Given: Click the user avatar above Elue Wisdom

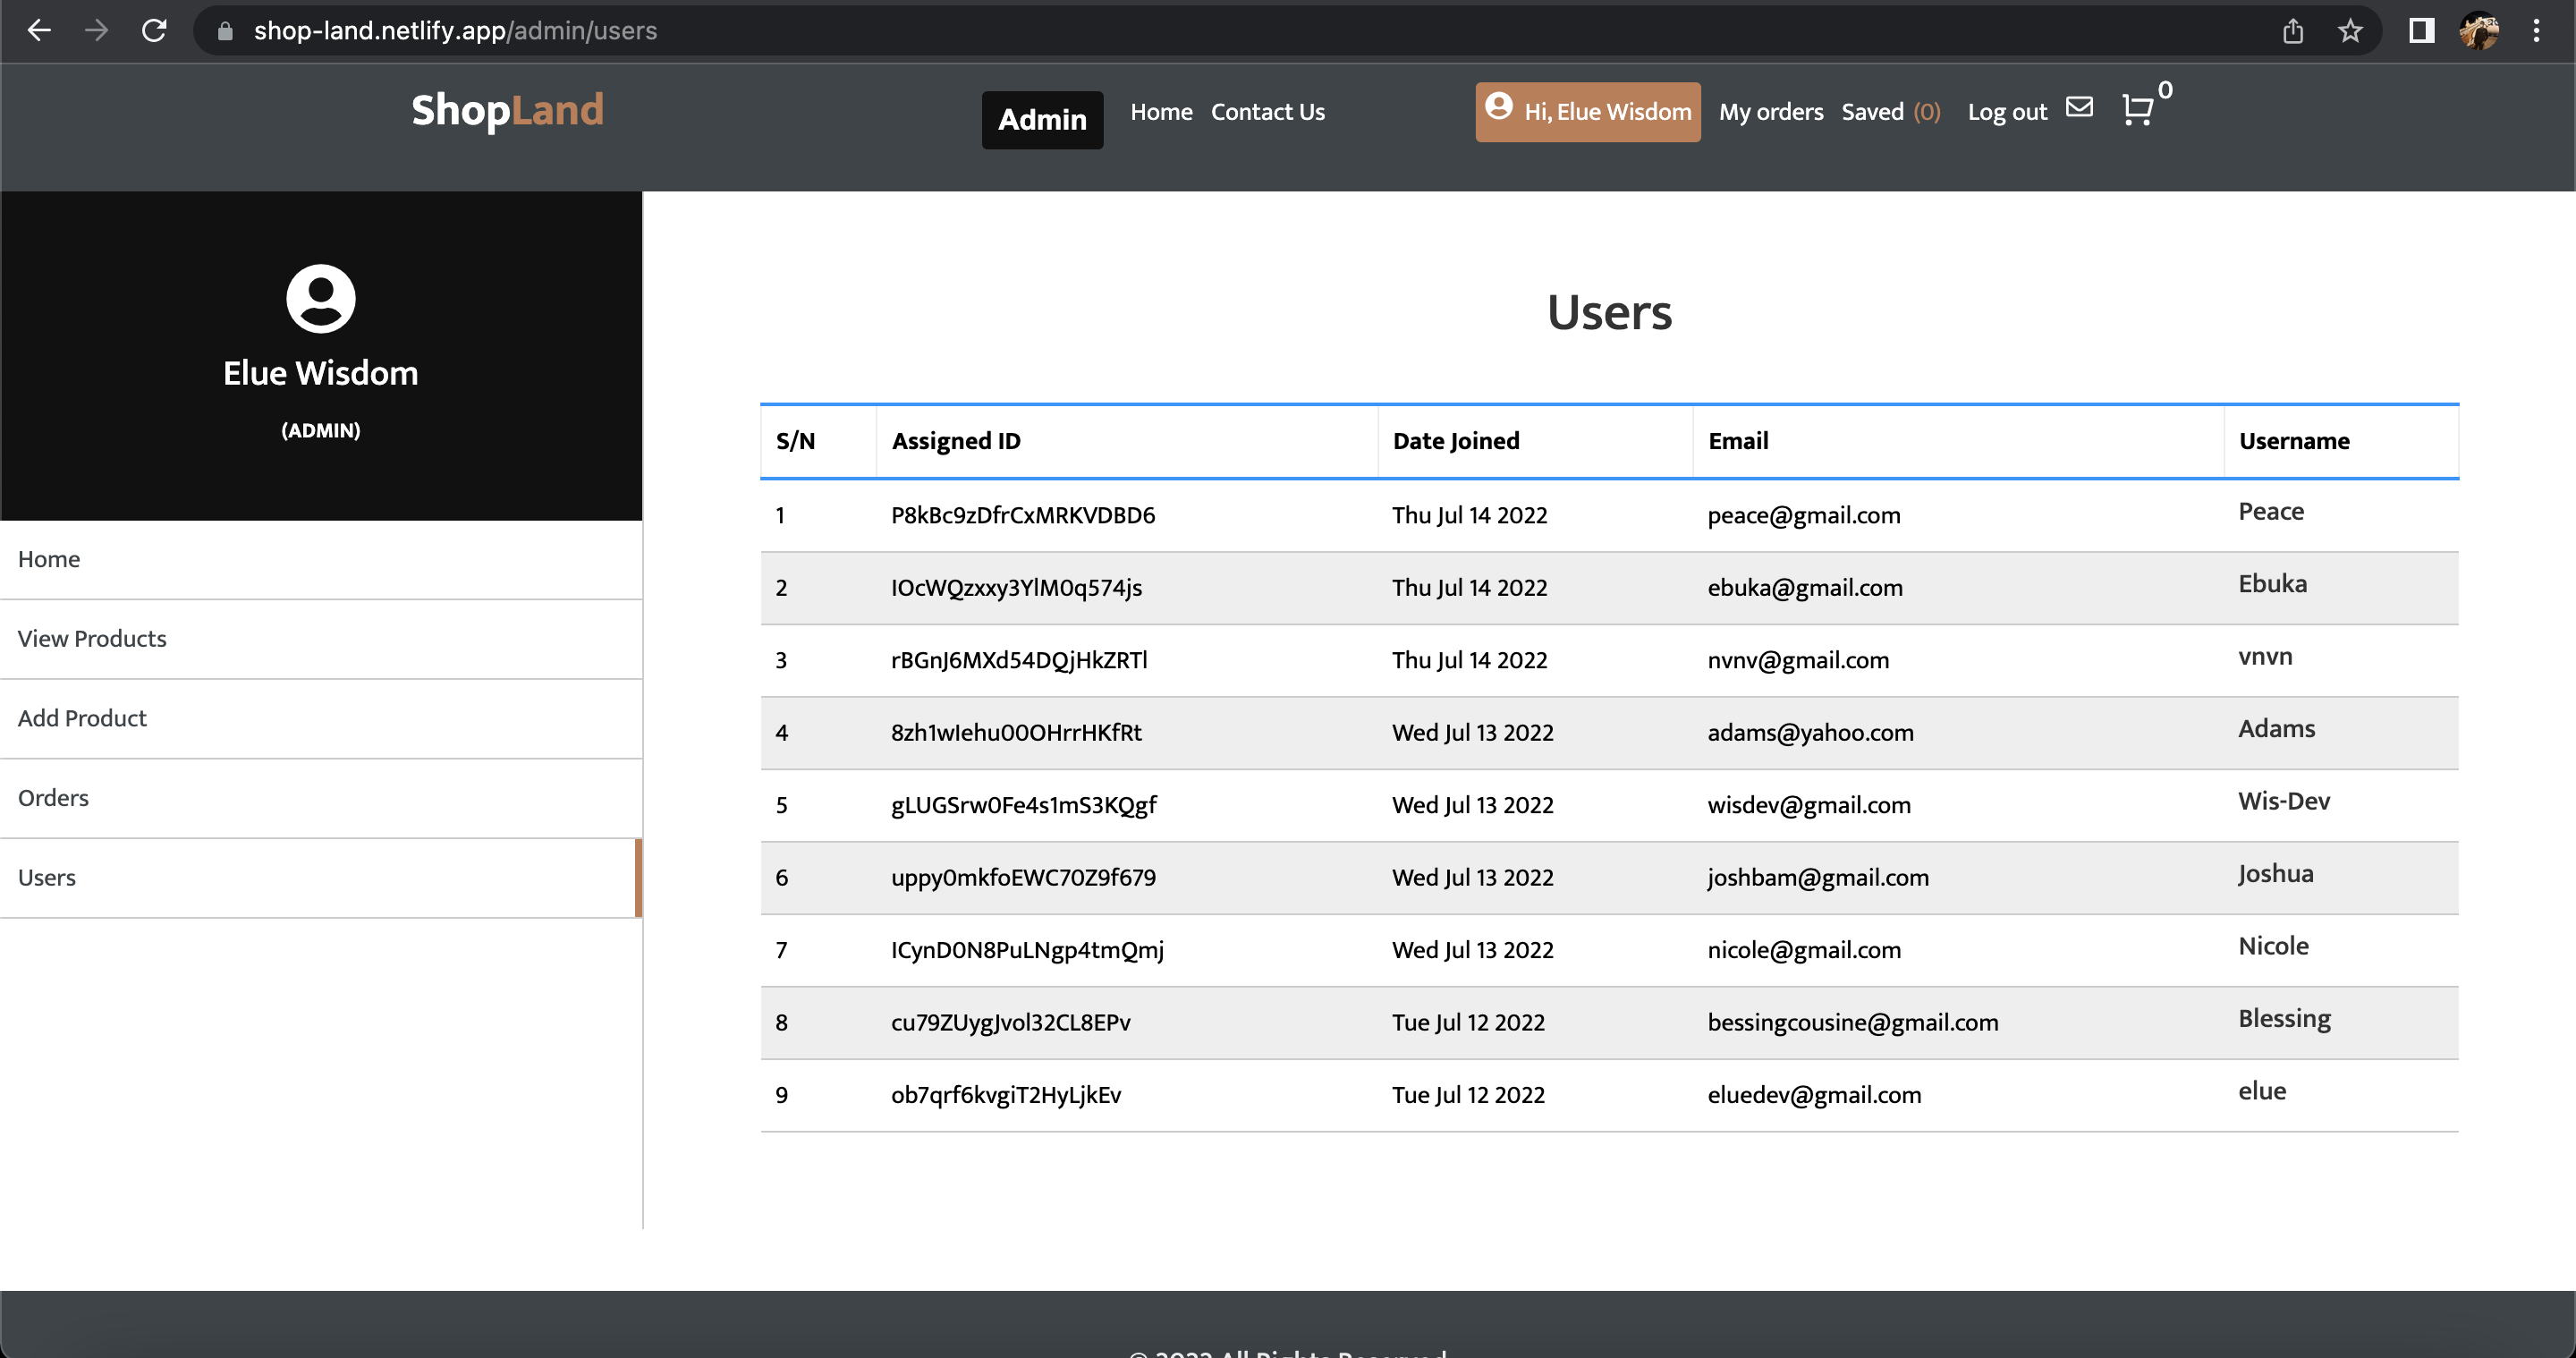Looking at the screenshot, I should click(x=320, y=298).
